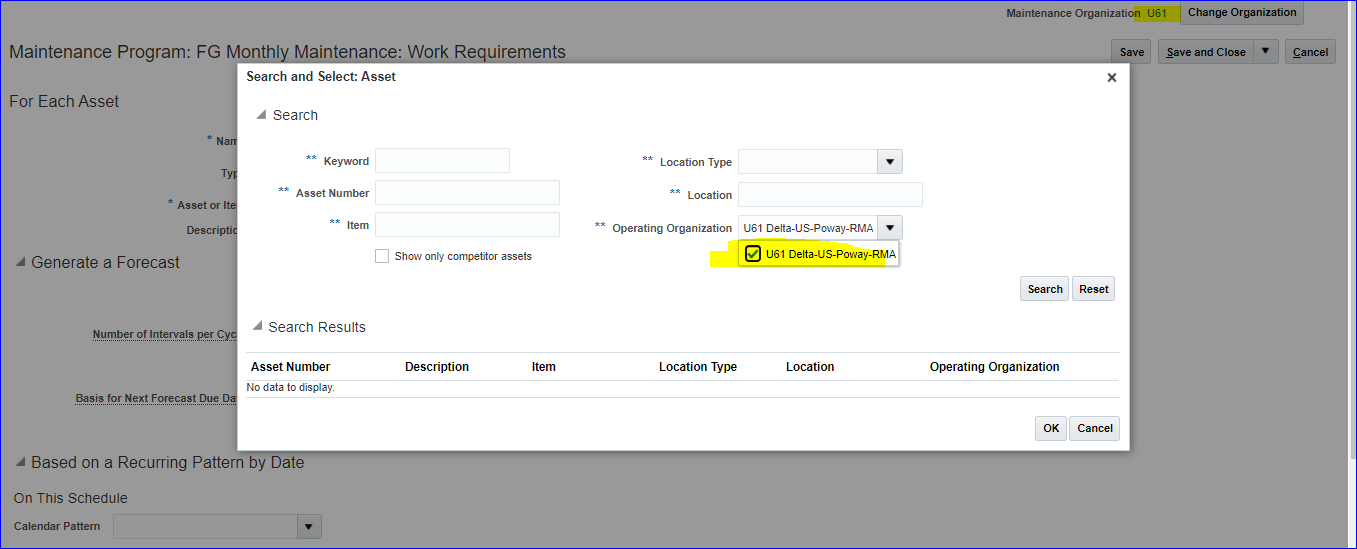
Task: Close the Search and Select Asset dialog
Action: pyautogui.click(x=1111, y=77)
